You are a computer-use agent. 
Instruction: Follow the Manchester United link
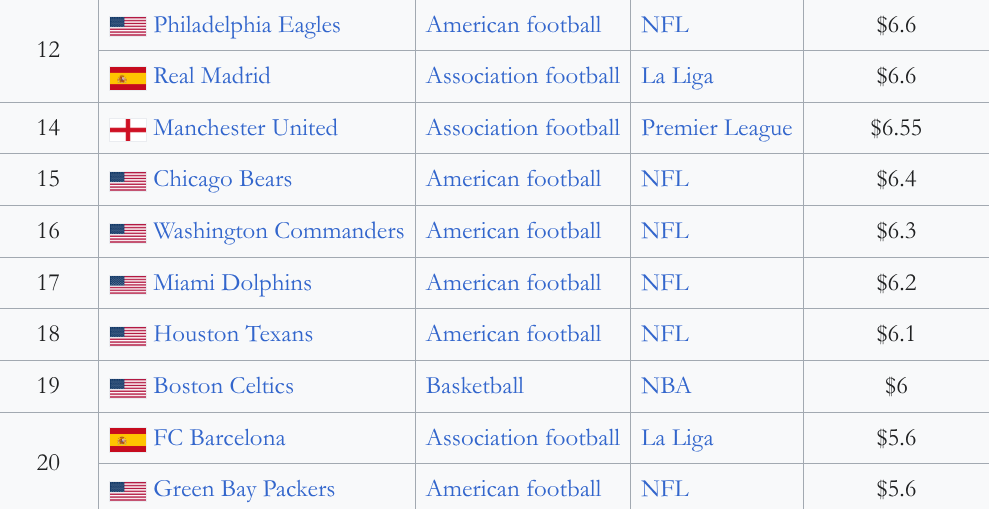pos(245,128)
